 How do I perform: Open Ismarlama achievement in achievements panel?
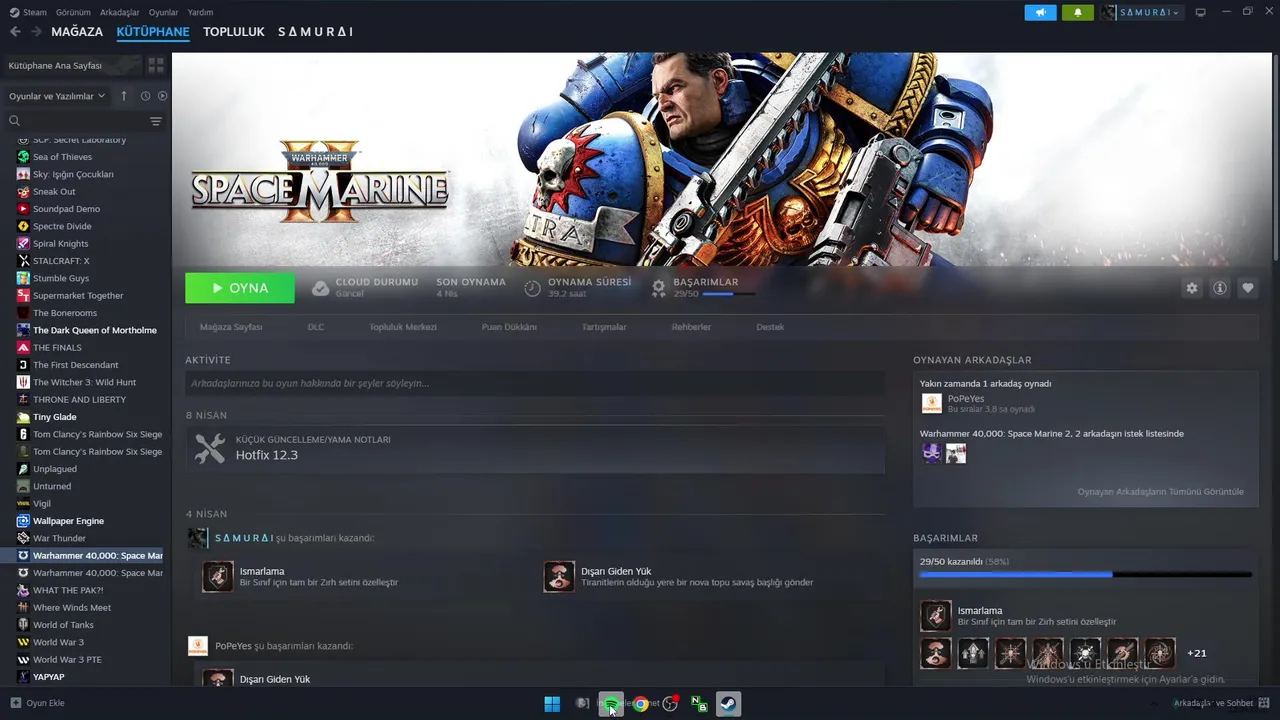click(936, 616)
